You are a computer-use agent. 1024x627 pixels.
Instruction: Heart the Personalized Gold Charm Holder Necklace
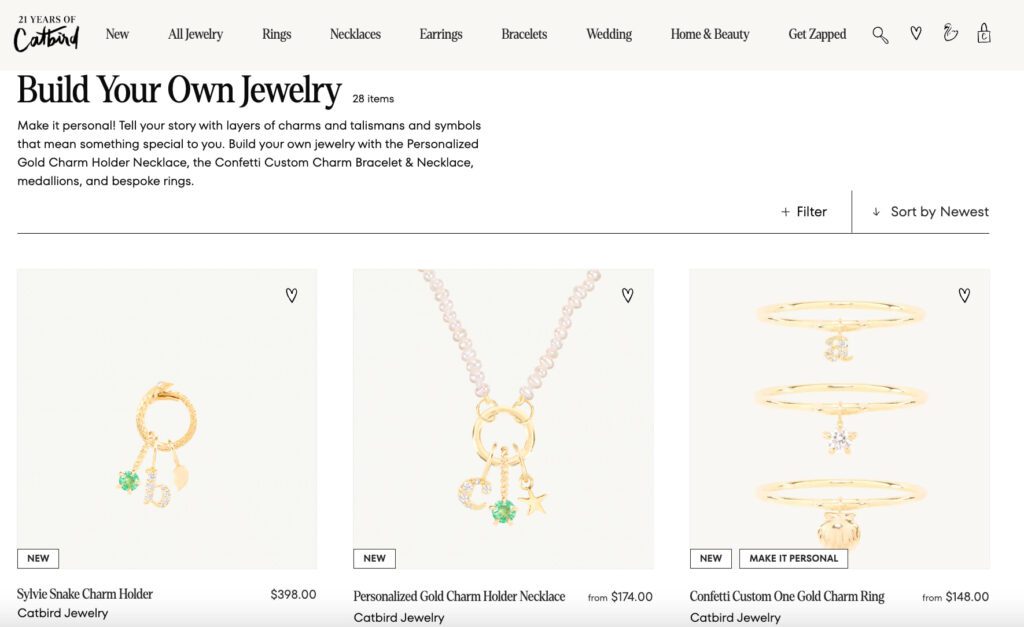click(x=628, y=295)
